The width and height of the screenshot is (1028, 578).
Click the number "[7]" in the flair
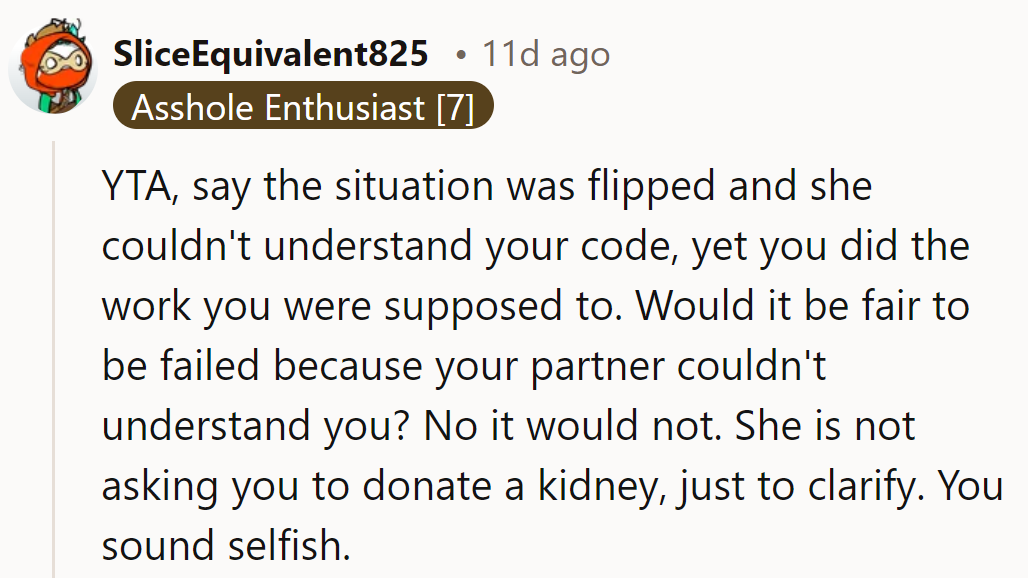pyautogui.click(x=455, y=108)
